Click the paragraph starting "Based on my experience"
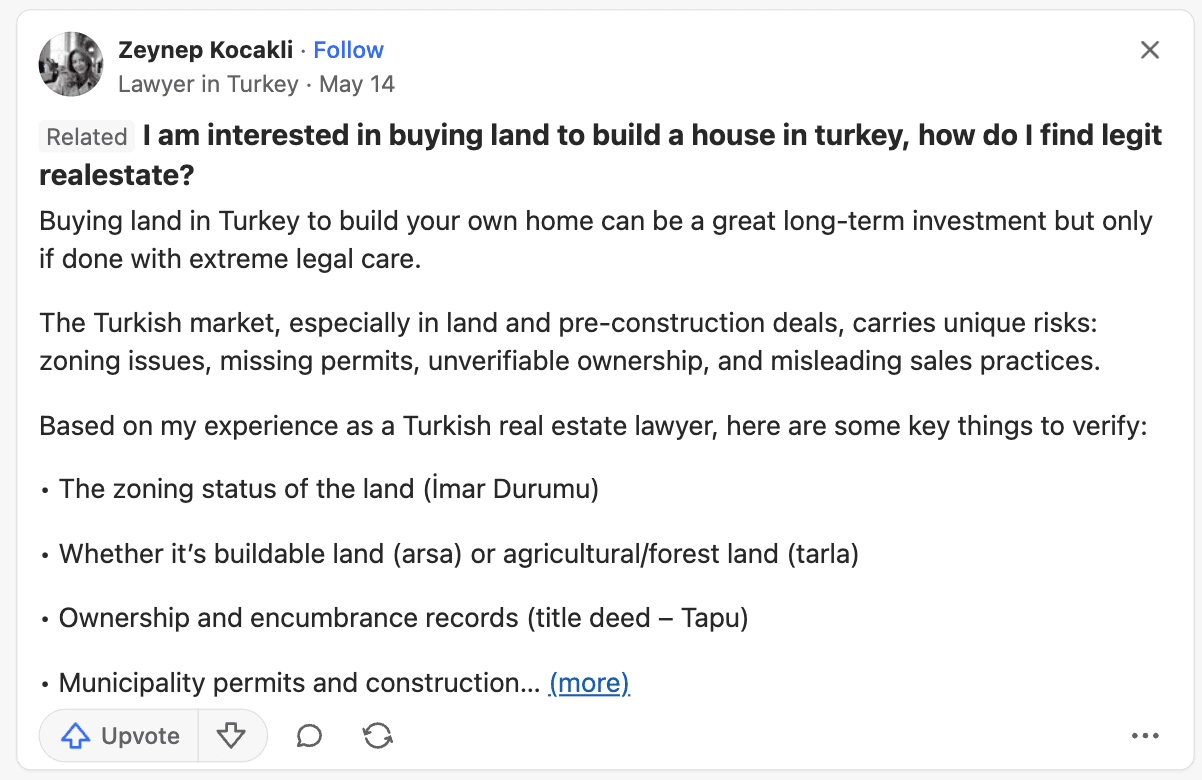 592,426
